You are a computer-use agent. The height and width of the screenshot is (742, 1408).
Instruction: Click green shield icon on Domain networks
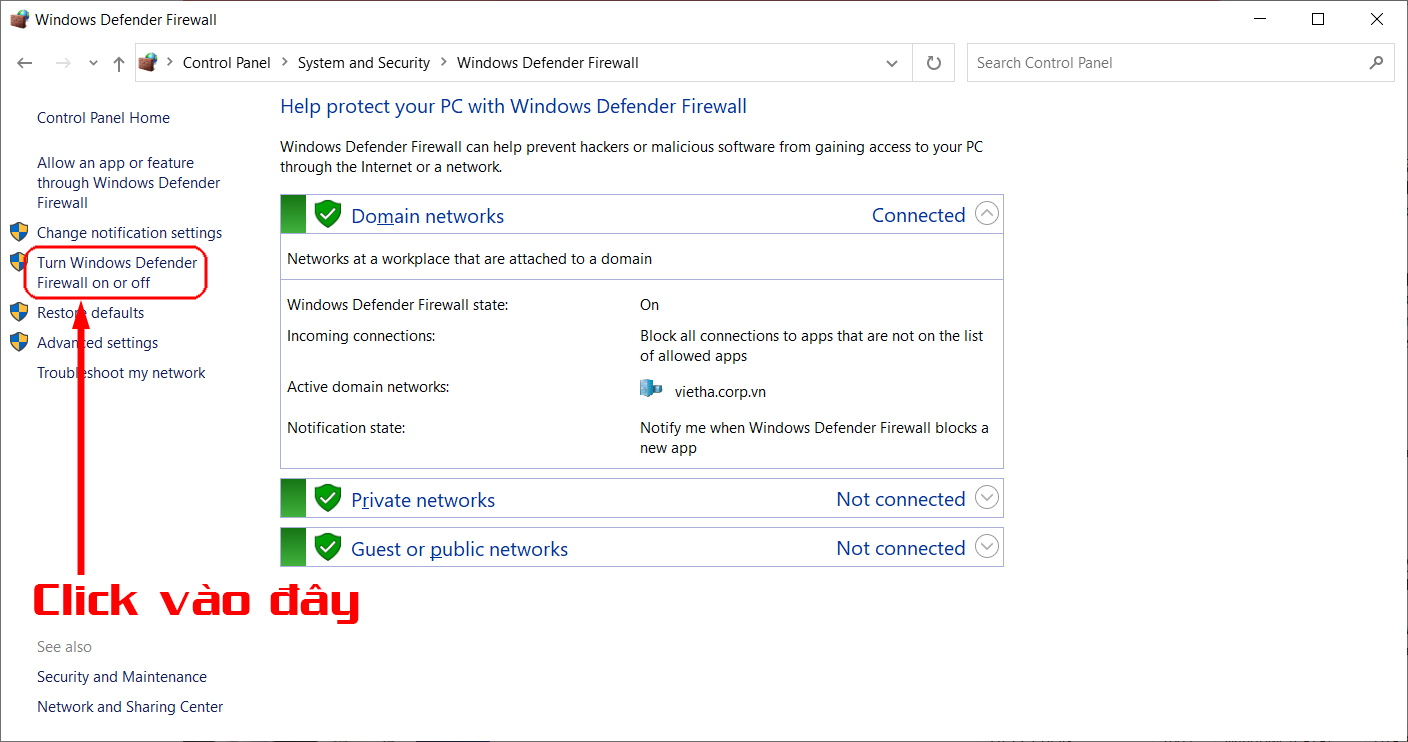point(328,214)
